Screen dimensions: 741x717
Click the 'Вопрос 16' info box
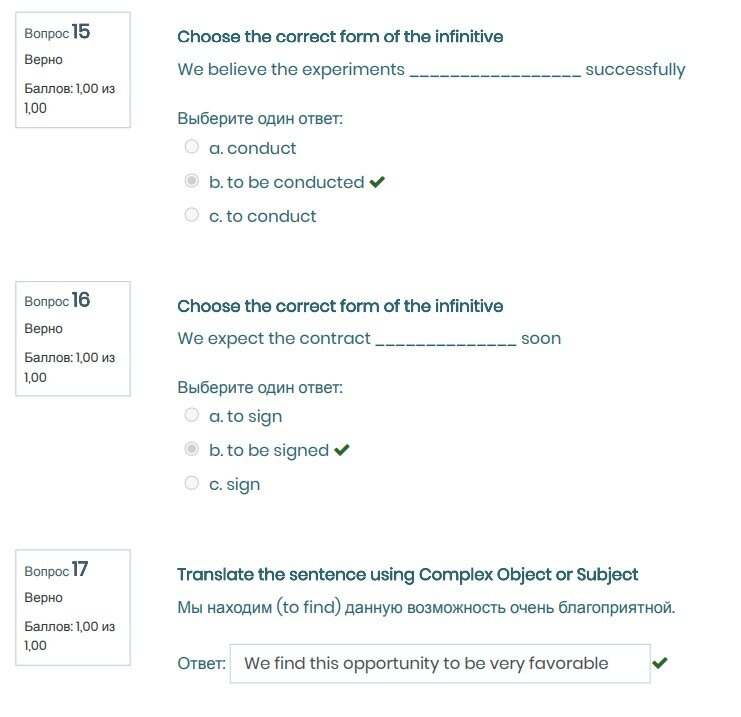click(x=73, y=338)
